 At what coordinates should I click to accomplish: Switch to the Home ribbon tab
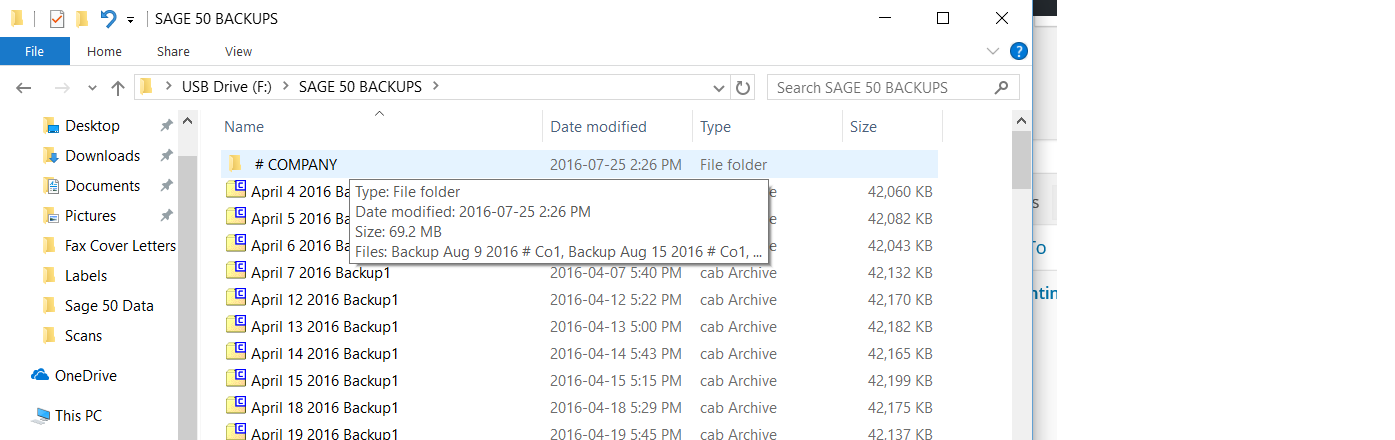click(104, 51)
